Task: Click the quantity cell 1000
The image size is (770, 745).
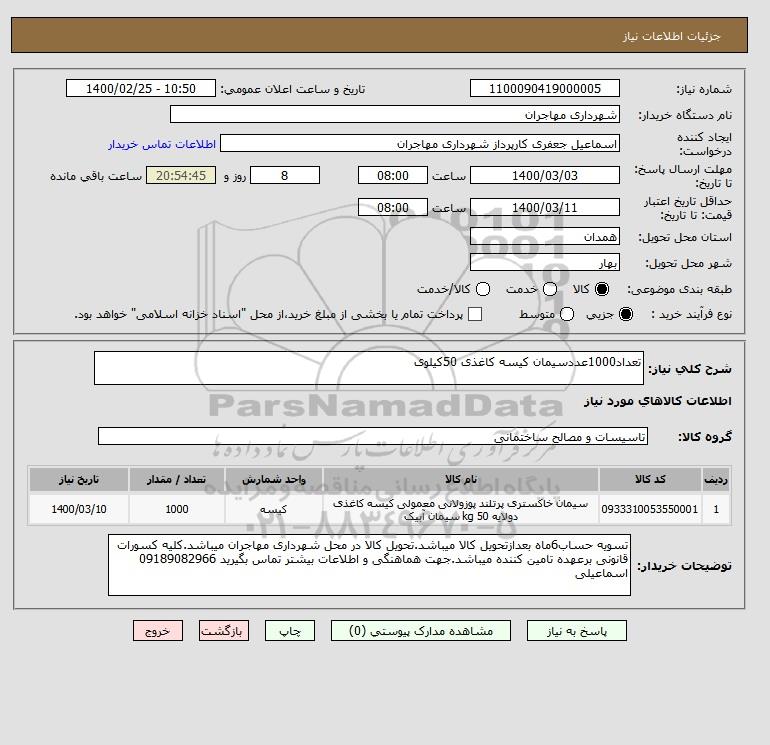Action: 177,509
